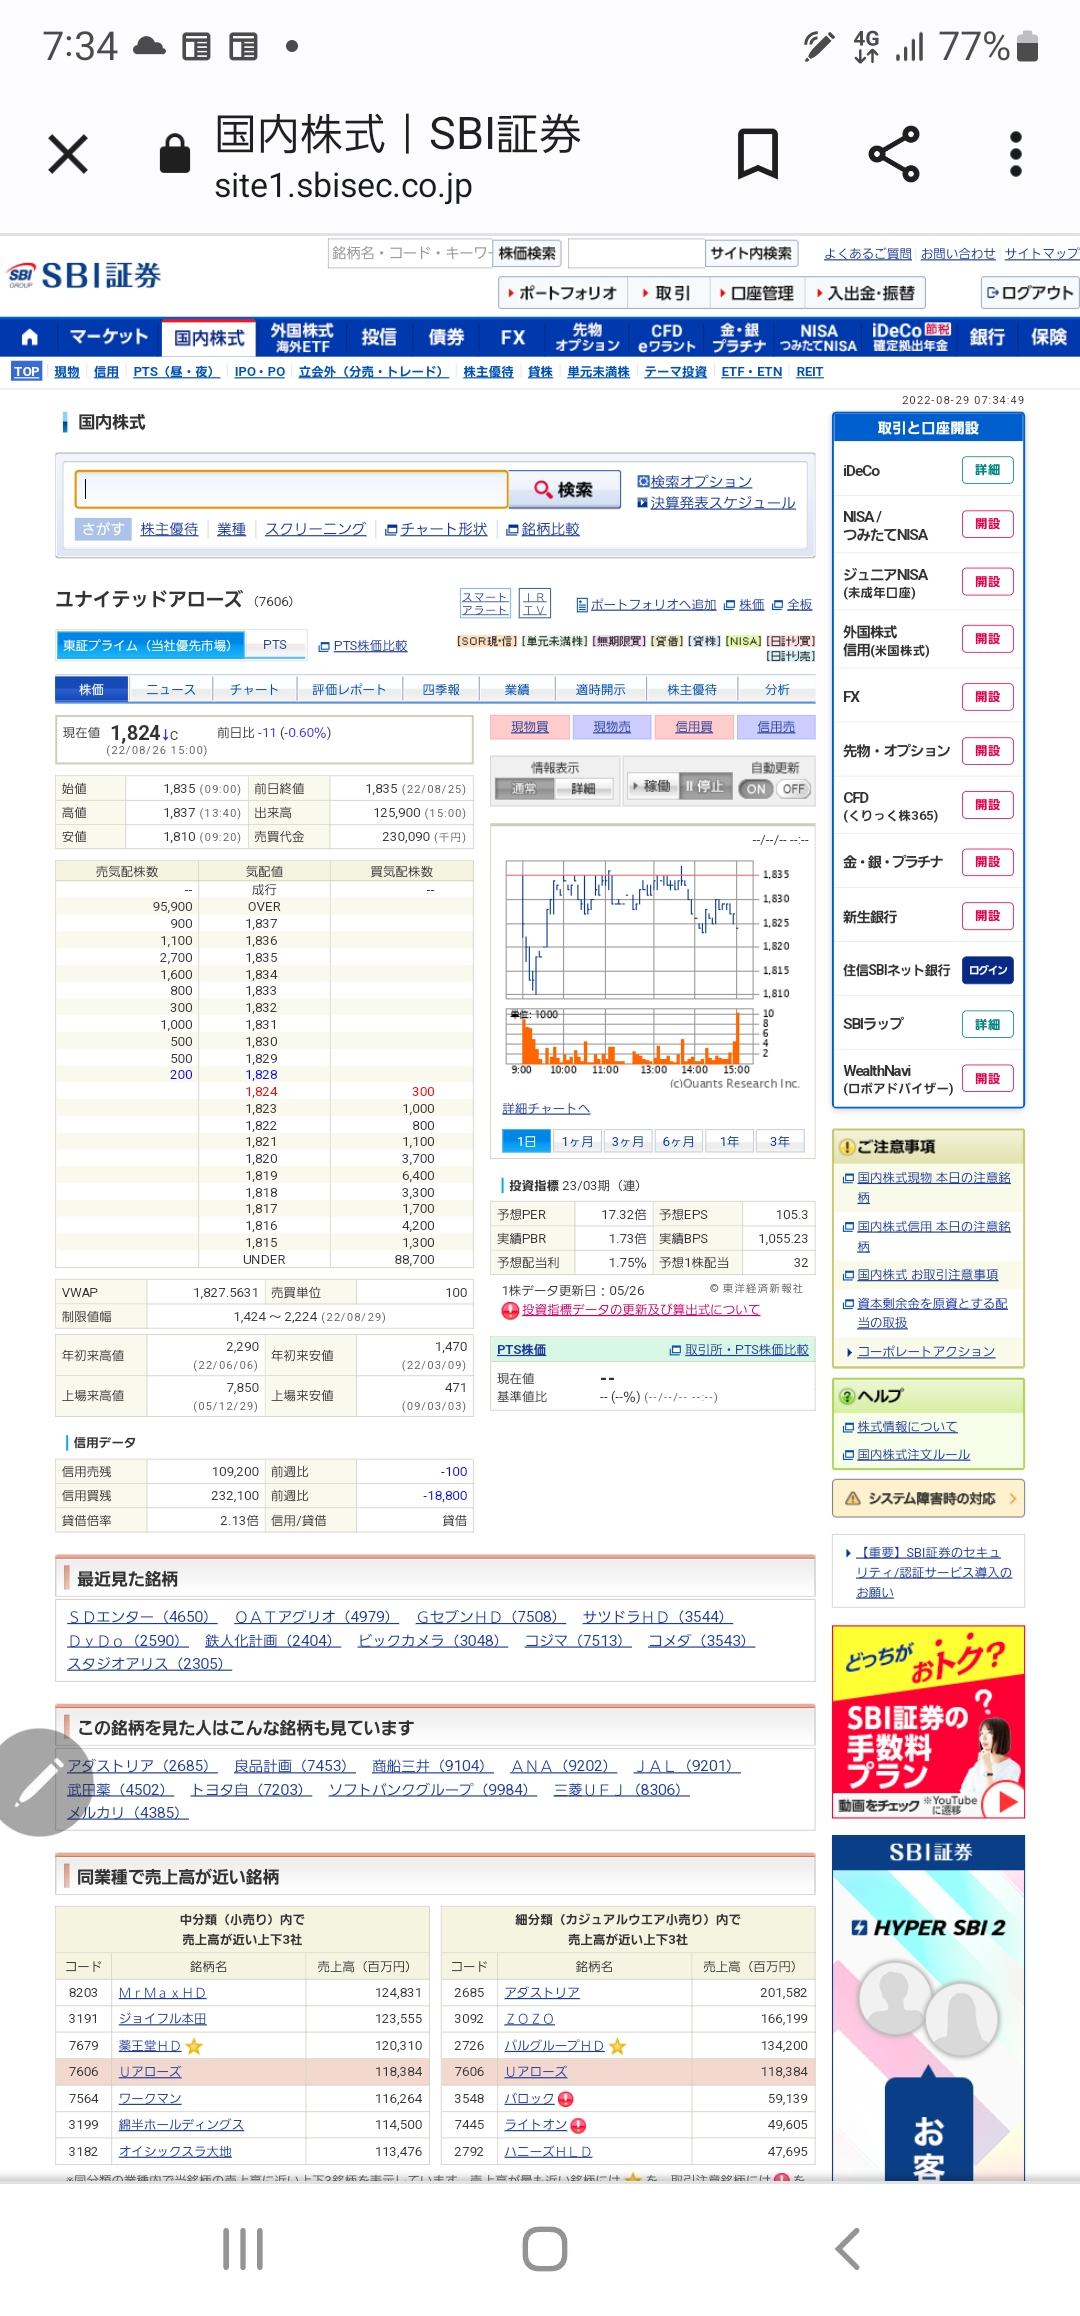Click the red icon beside 投資指標データの更新
This screenshot has width=1080, height=2316.
point(510,1310)
